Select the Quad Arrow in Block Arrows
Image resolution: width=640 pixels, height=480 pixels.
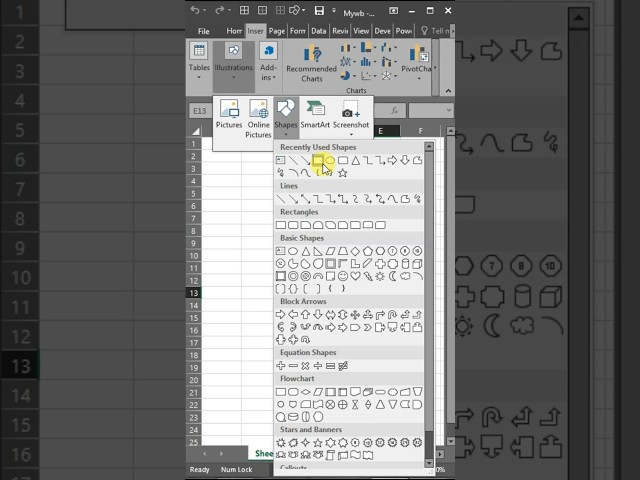click(x=355, y=315)
